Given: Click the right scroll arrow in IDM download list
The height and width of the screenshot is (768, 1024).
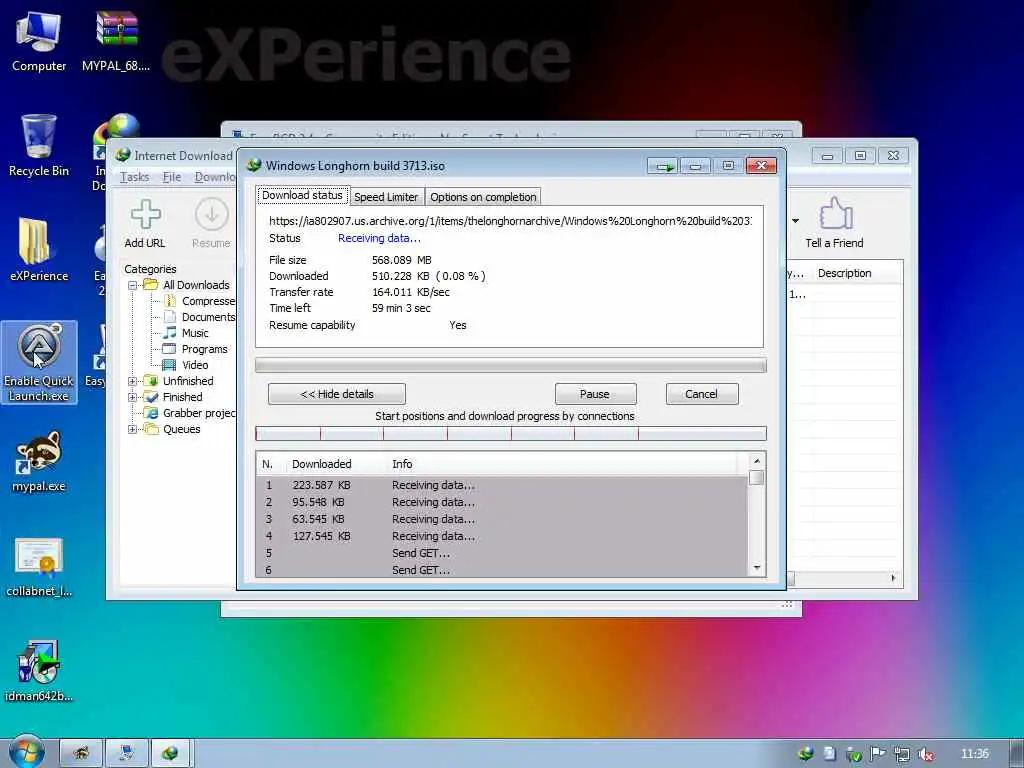Looking at the screenshot, I should pyautogui.click(x=893, y=578).
